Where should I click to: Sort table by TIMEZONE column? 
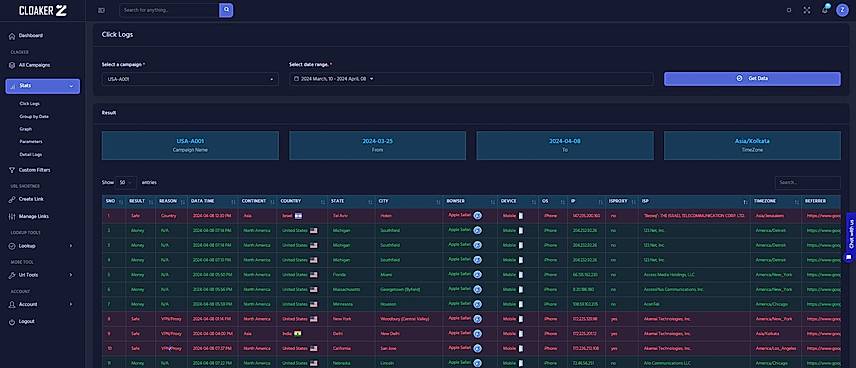tap(776, 201)
